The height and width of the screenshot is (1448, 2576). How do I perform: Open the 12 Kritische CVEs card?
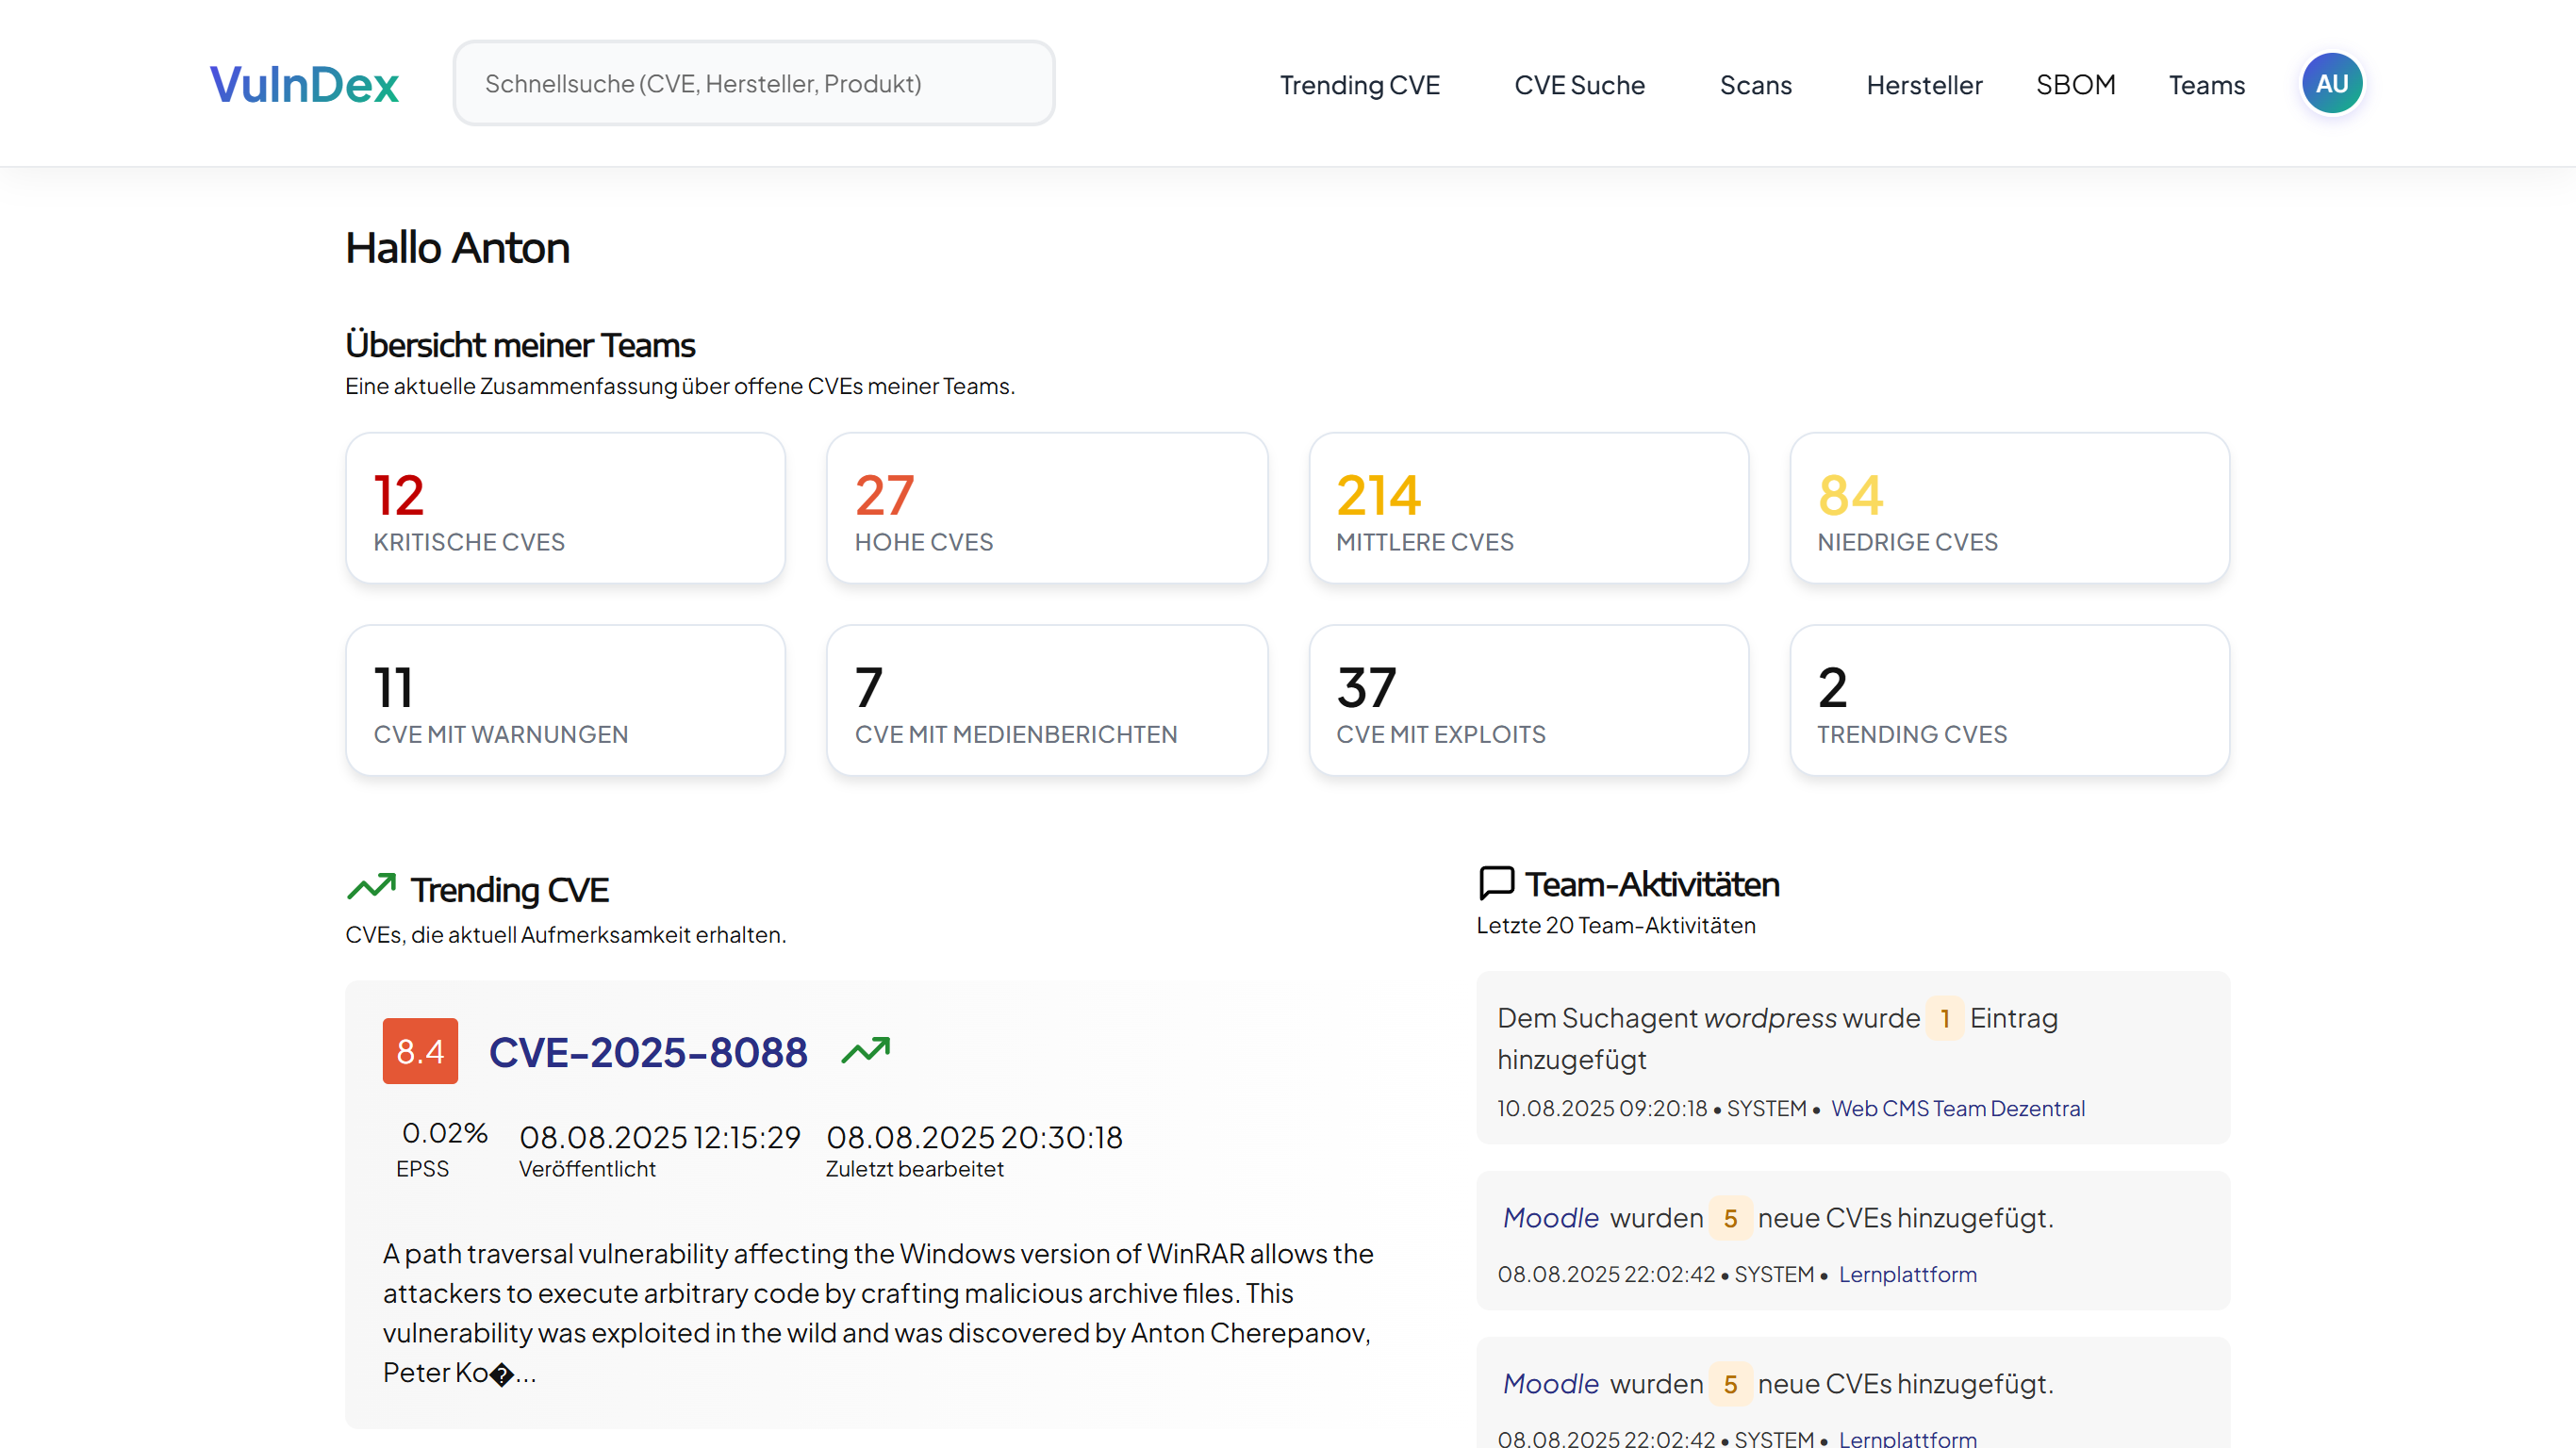[565, 508]
